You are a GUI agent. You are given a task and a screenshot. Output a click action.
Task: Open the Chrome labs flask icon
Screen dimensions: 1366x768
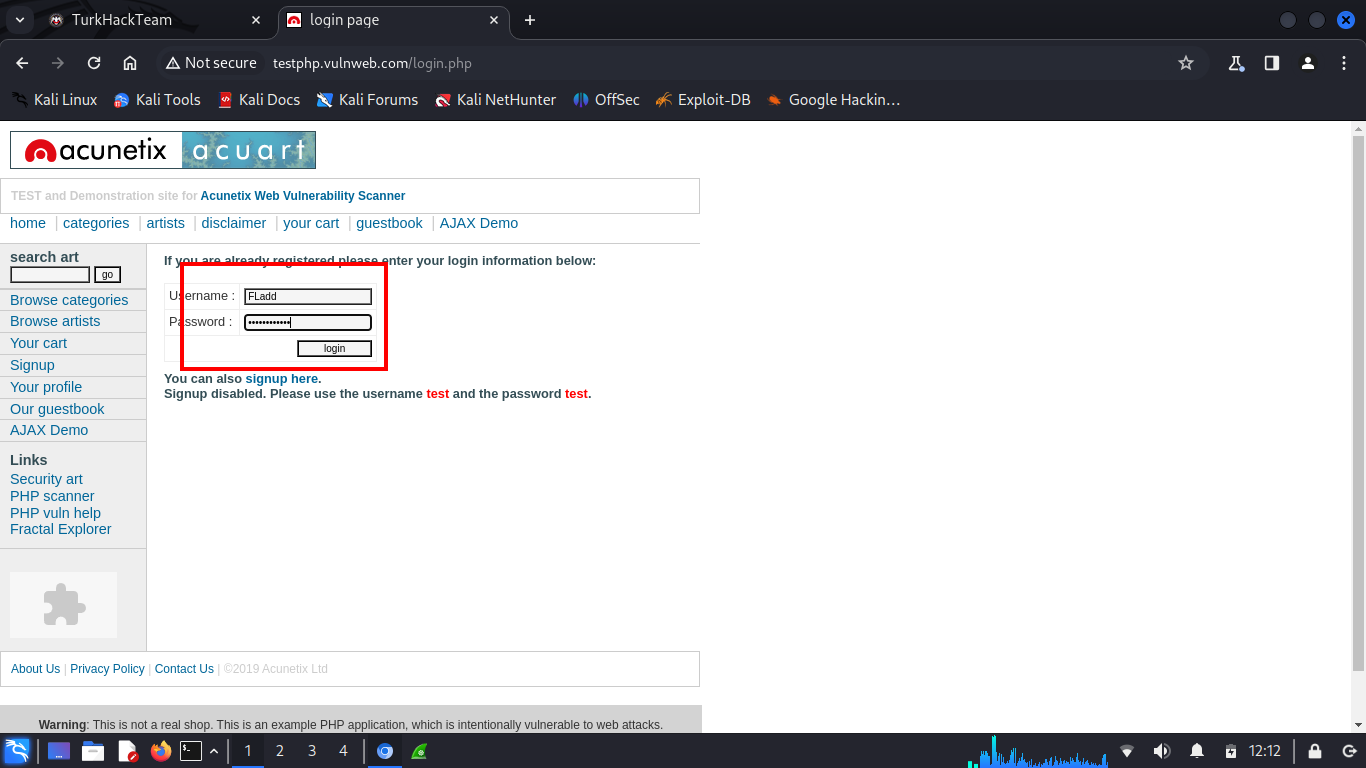(1236, 63)
